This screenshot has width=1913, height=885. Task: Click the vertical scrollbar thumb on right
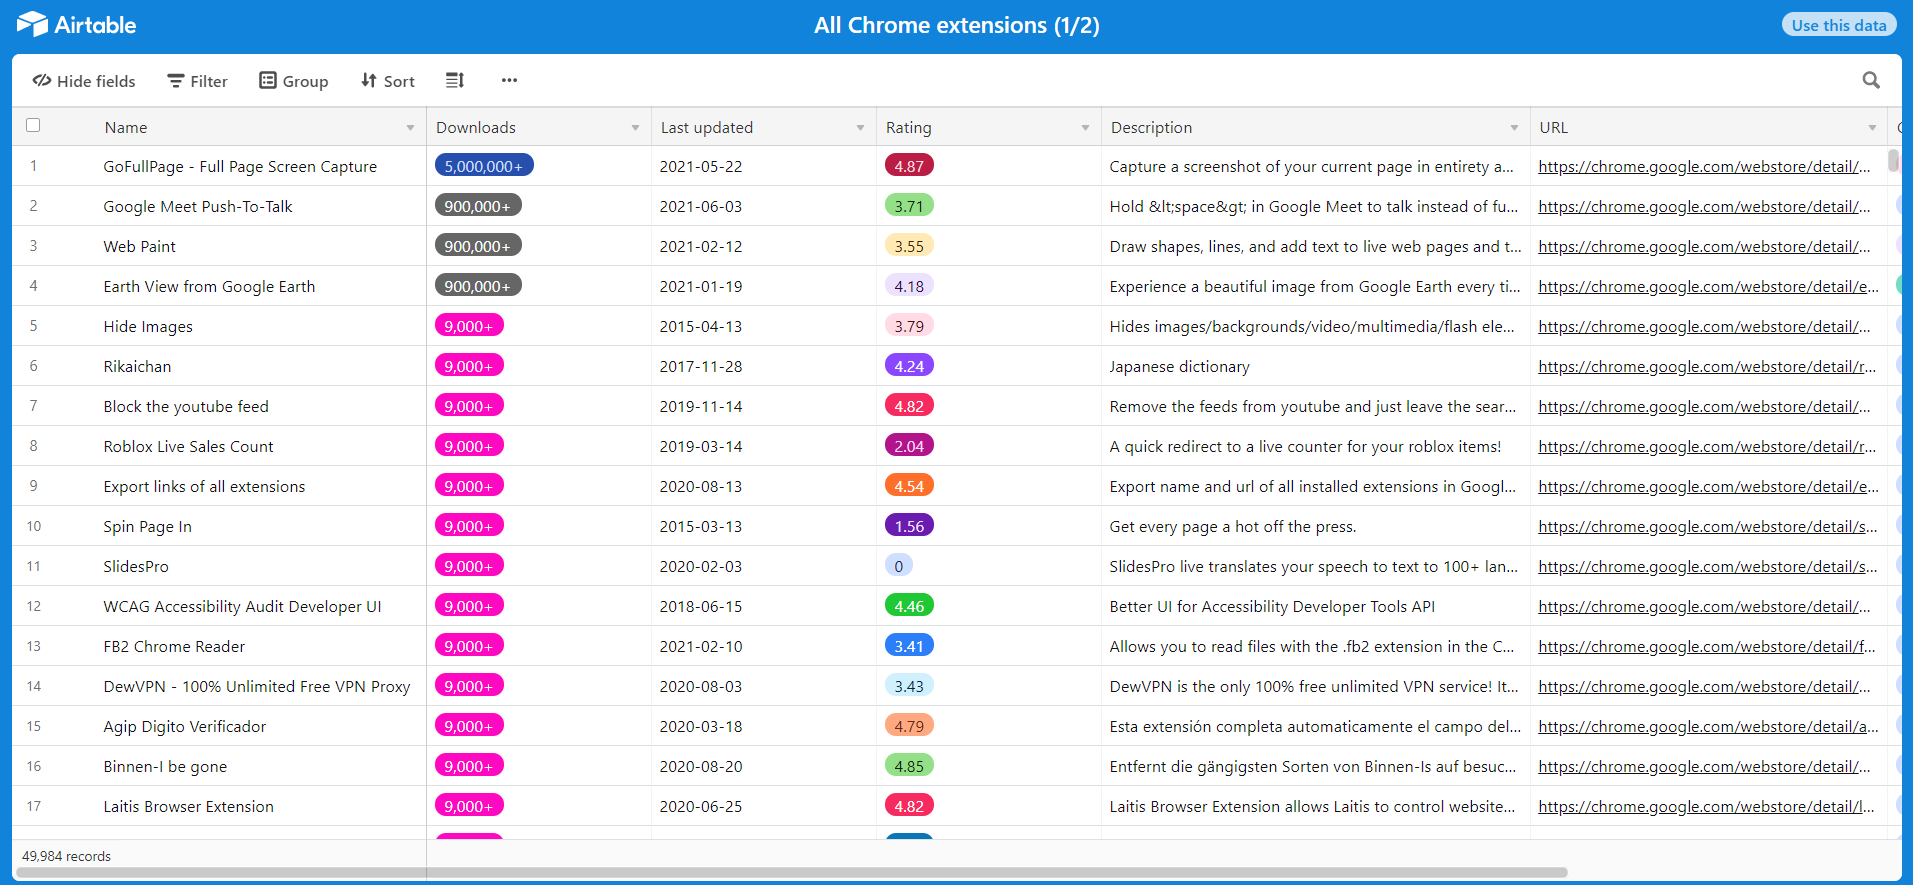coord(1893,160)
